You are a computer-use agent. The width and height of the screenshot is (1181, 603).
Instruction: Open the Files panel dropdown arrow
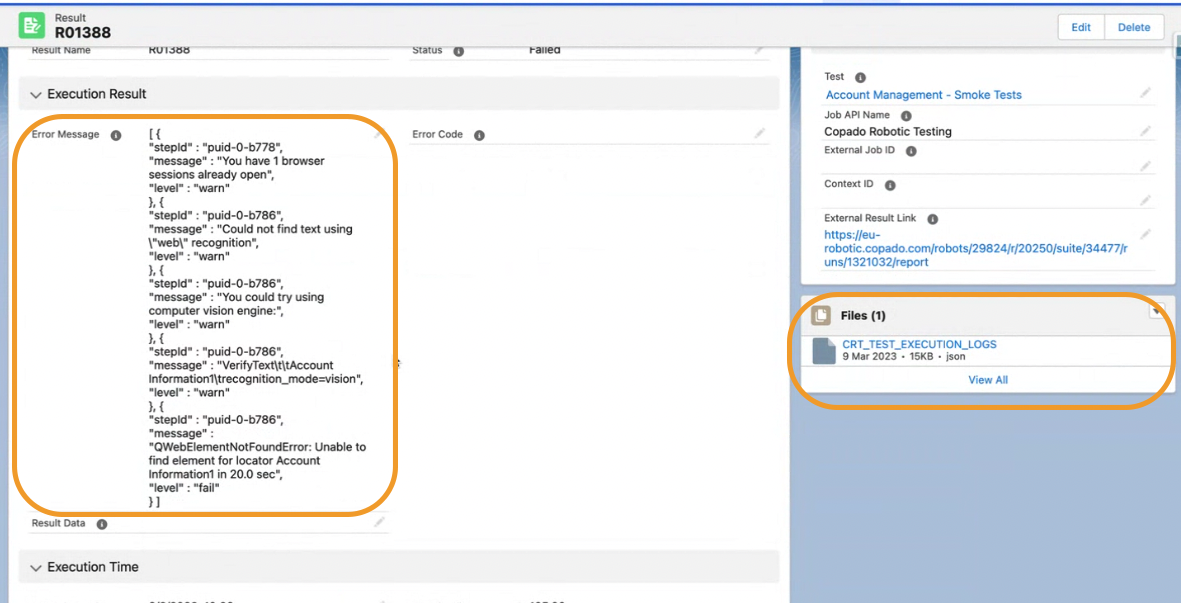[x=1156, y=312]
